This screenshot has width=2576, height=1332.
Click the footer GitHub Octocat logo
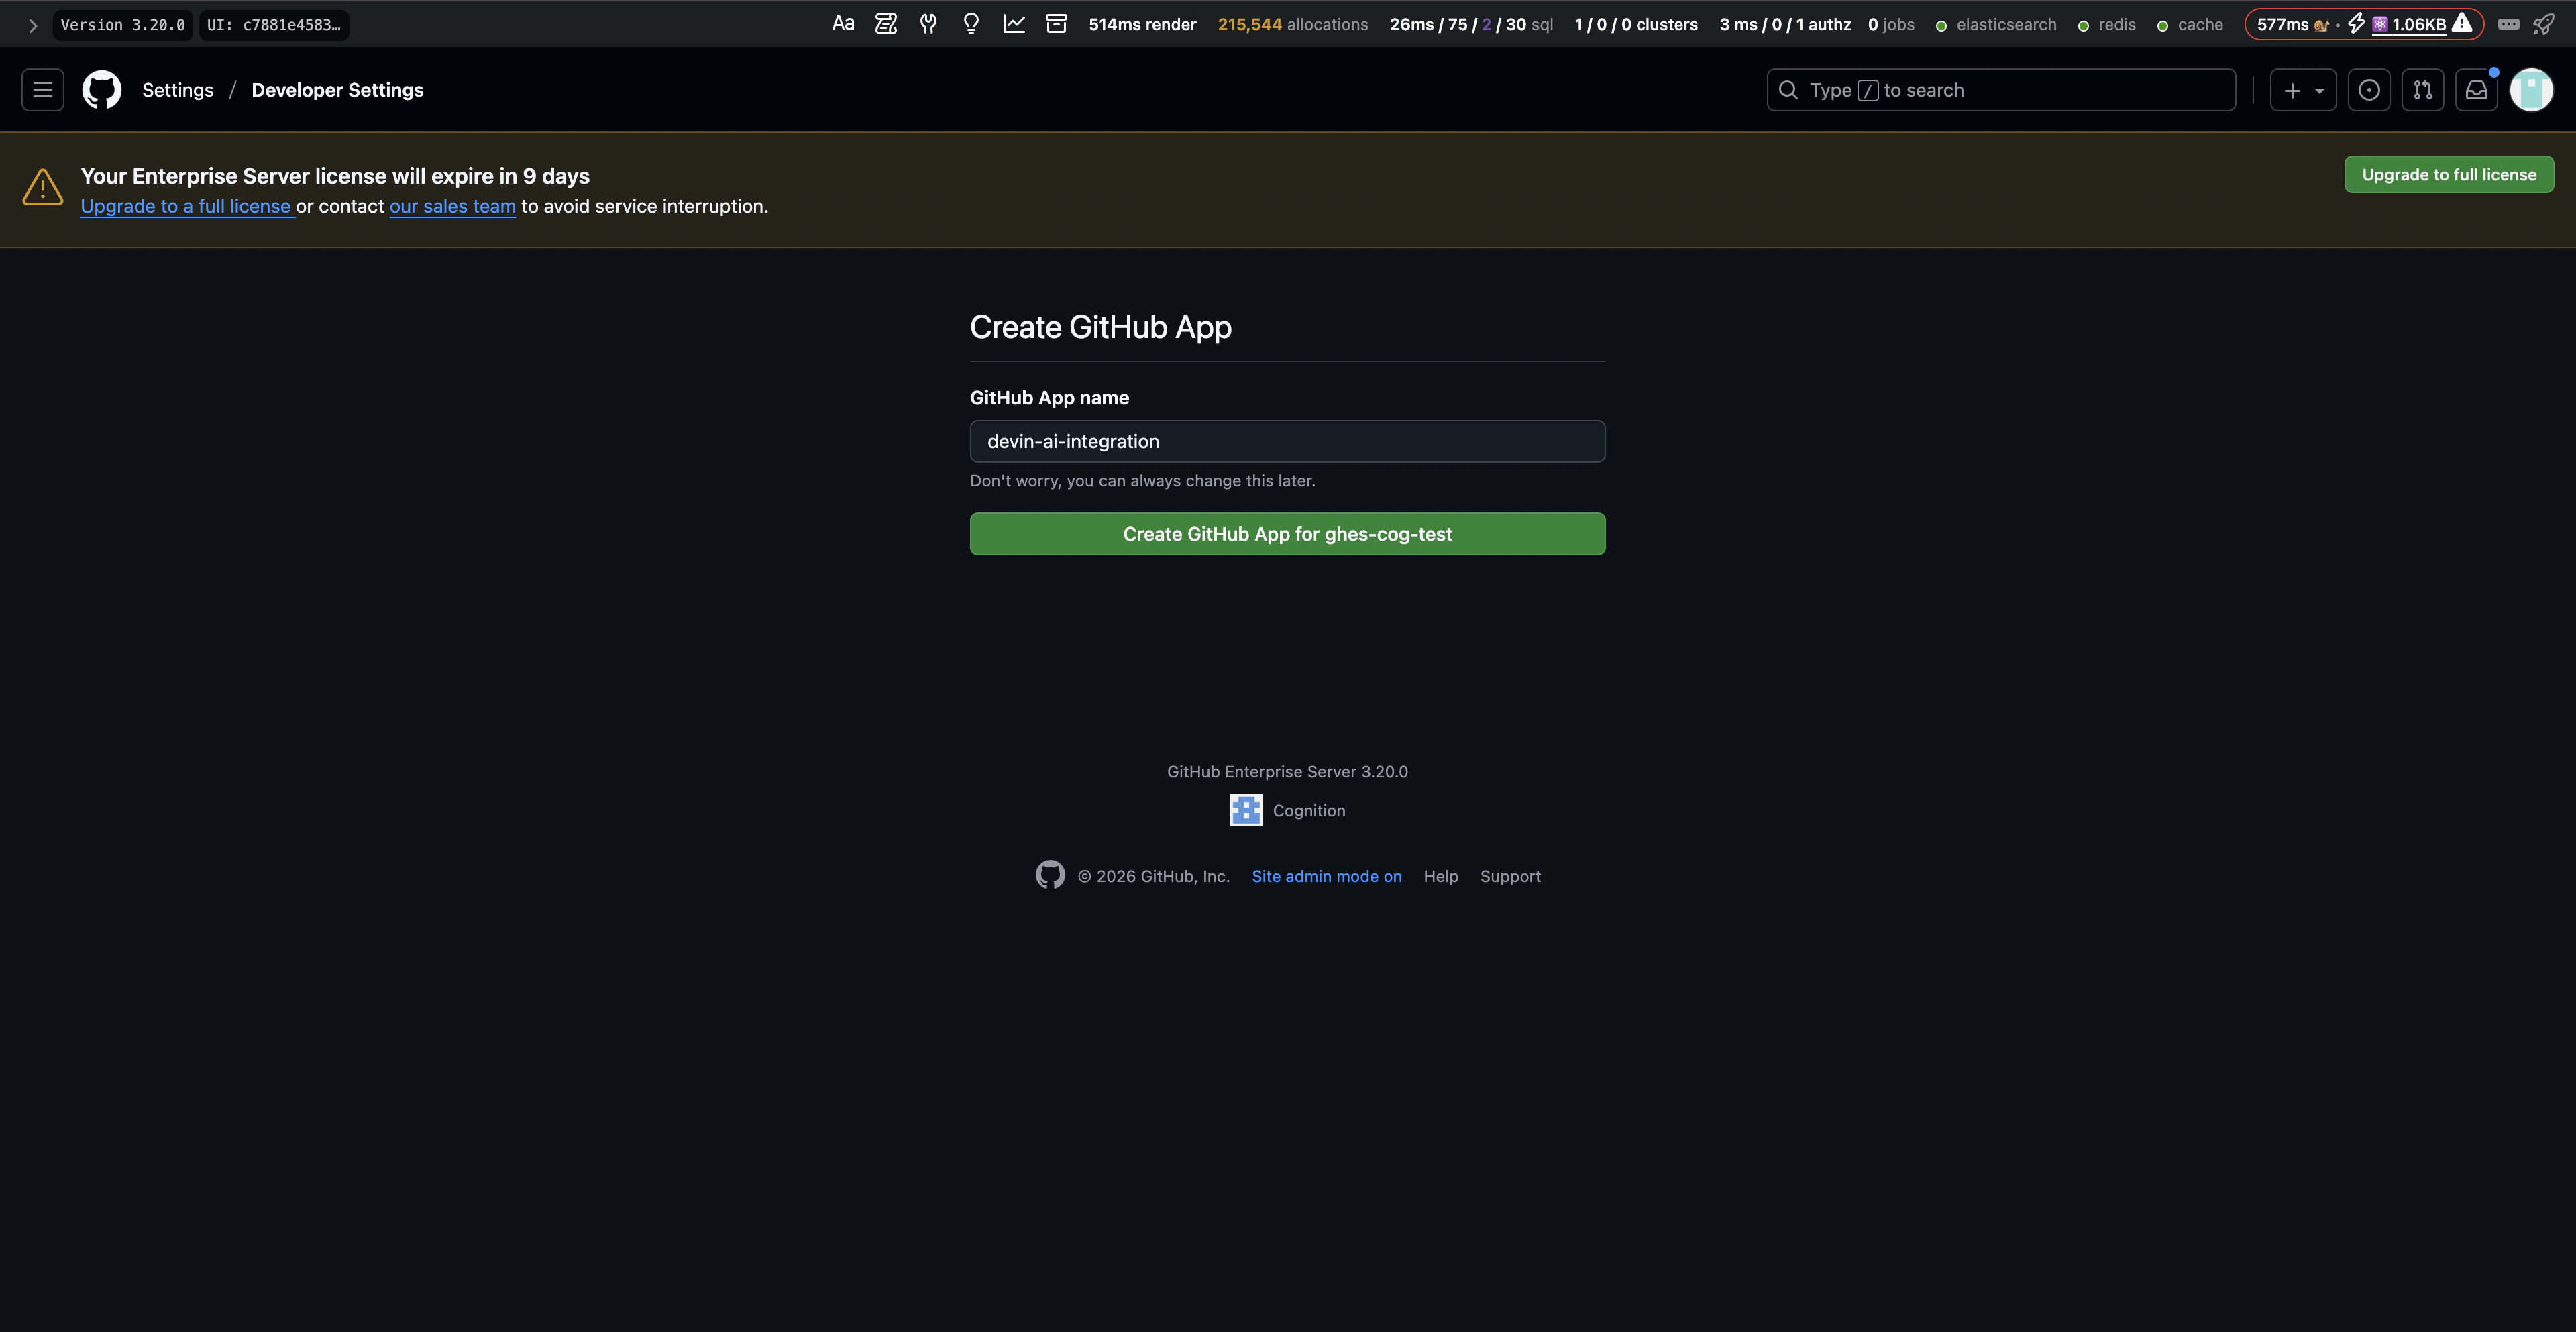[1050, 875]
